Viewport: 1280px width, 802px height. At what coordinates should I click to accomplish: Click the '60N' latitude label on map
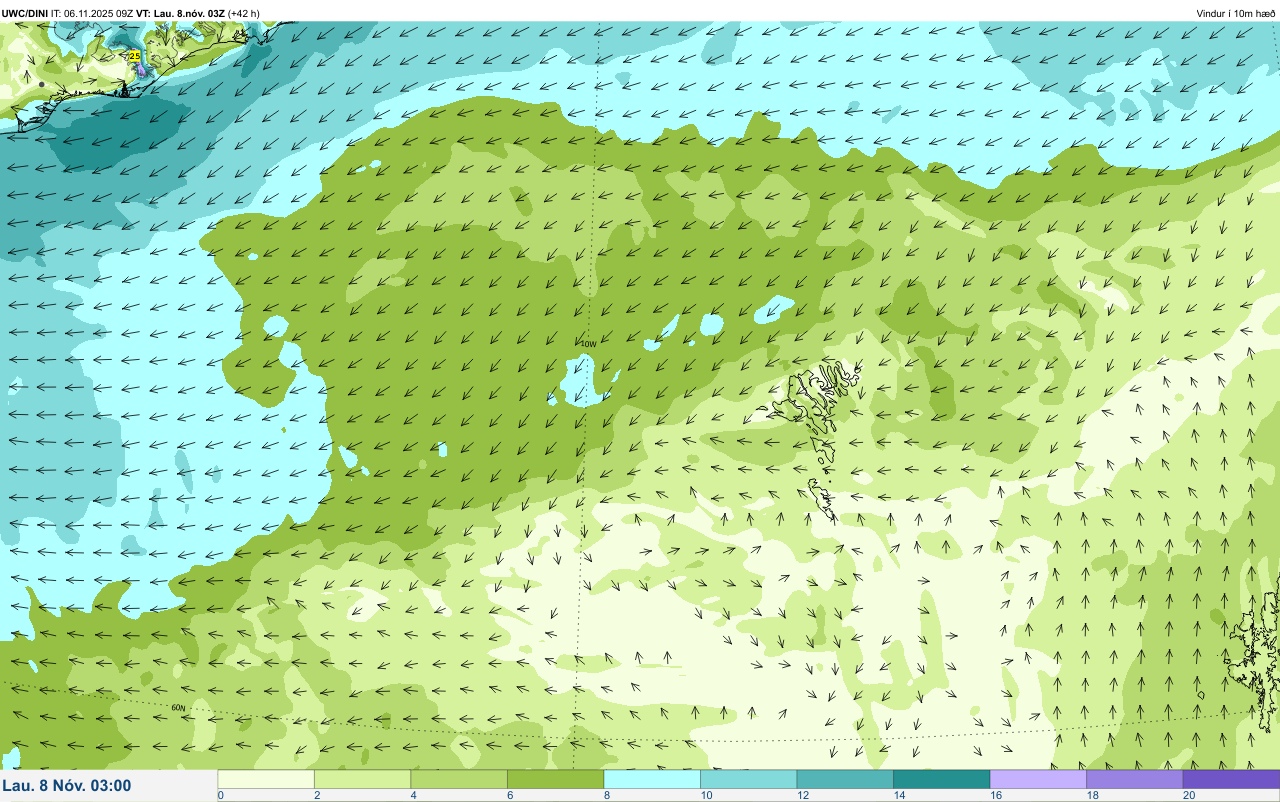pyautogui.click(x=178, y=707)
